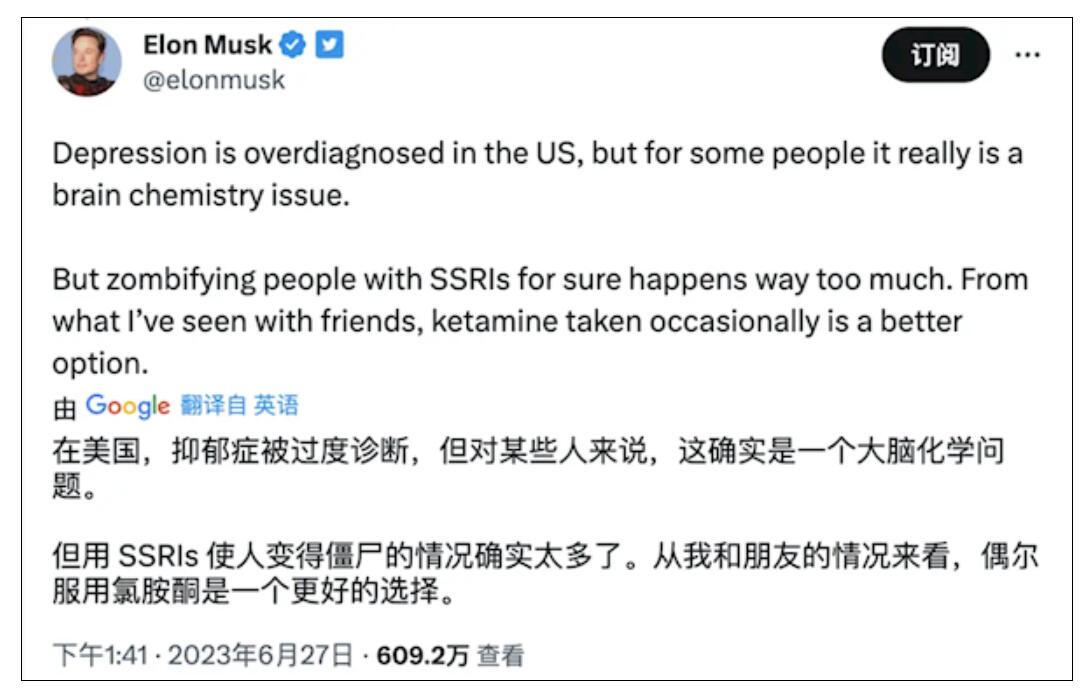Click the paragraph starting But zombifying people

pos(540,322)
